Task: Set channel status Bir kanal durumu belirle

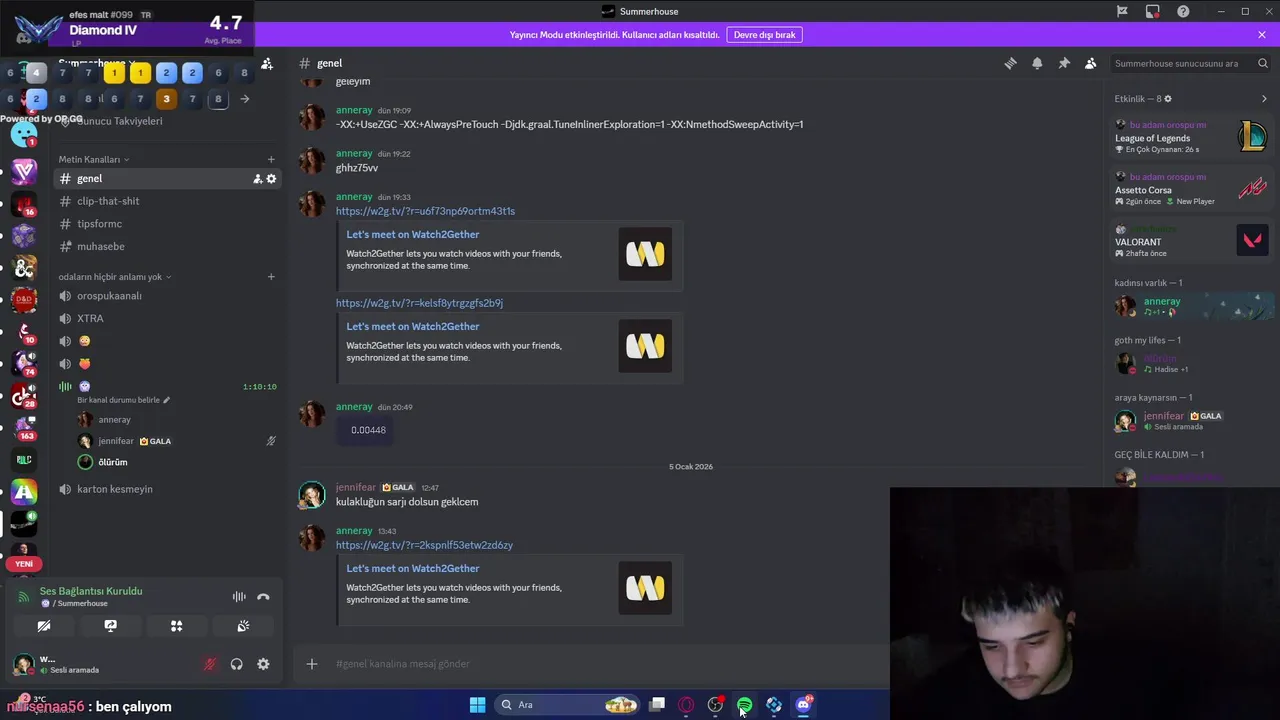Action: 124,400
